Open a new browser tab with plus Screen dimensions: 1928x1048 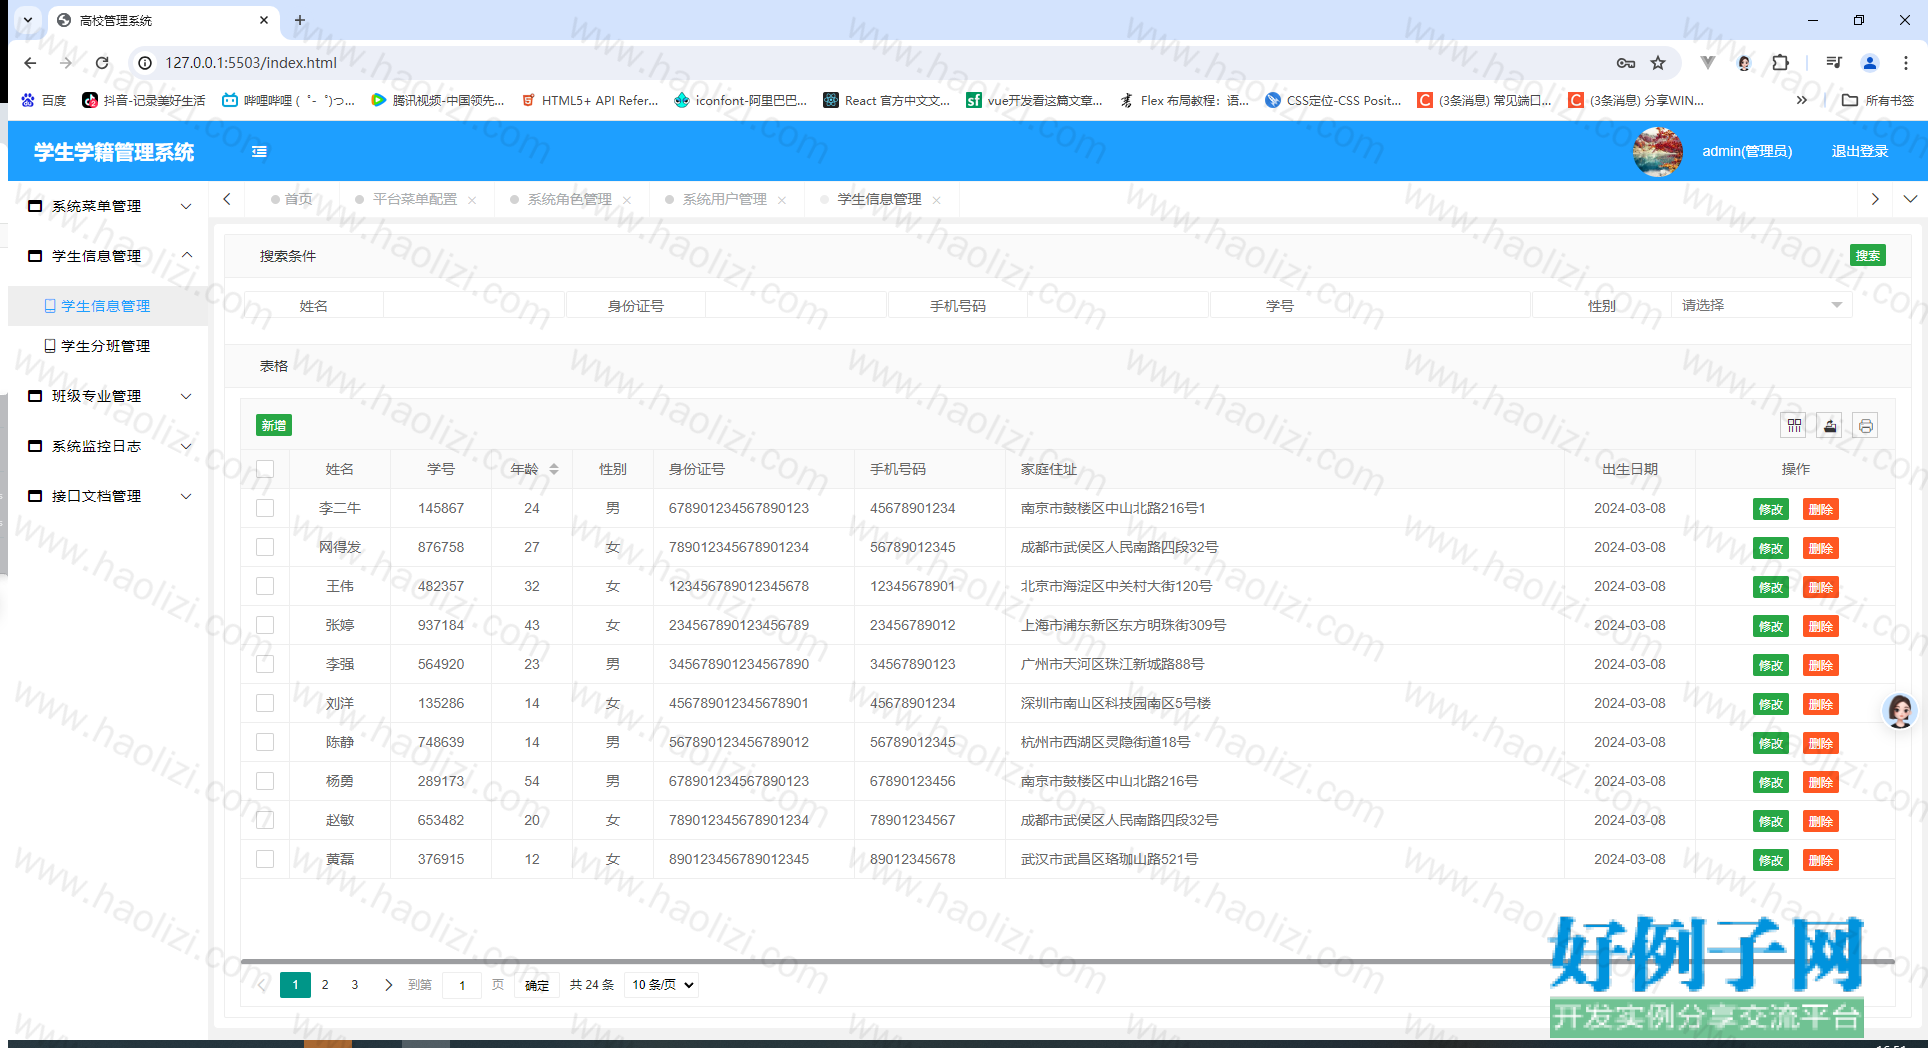click(x=300, y=20)
